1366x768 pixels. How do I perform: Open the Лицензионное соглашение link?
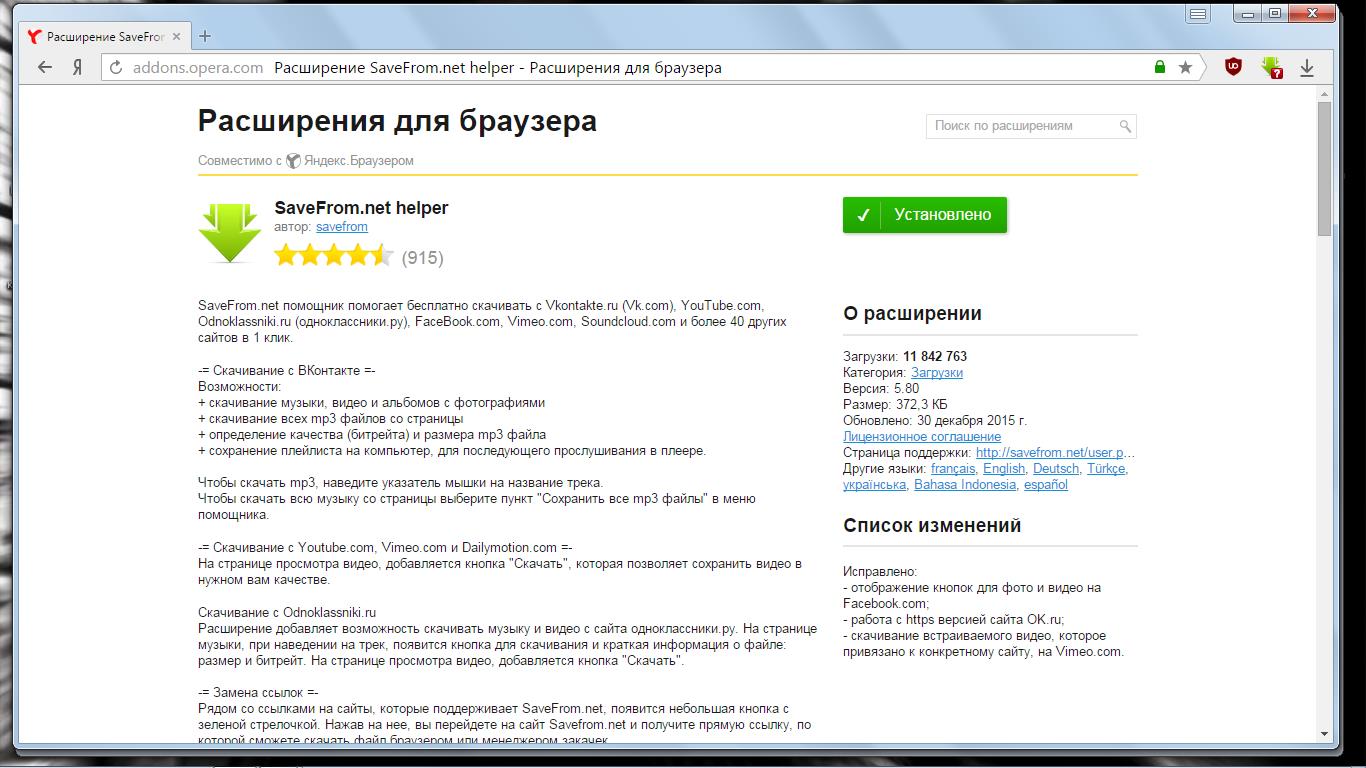point(922,436)
